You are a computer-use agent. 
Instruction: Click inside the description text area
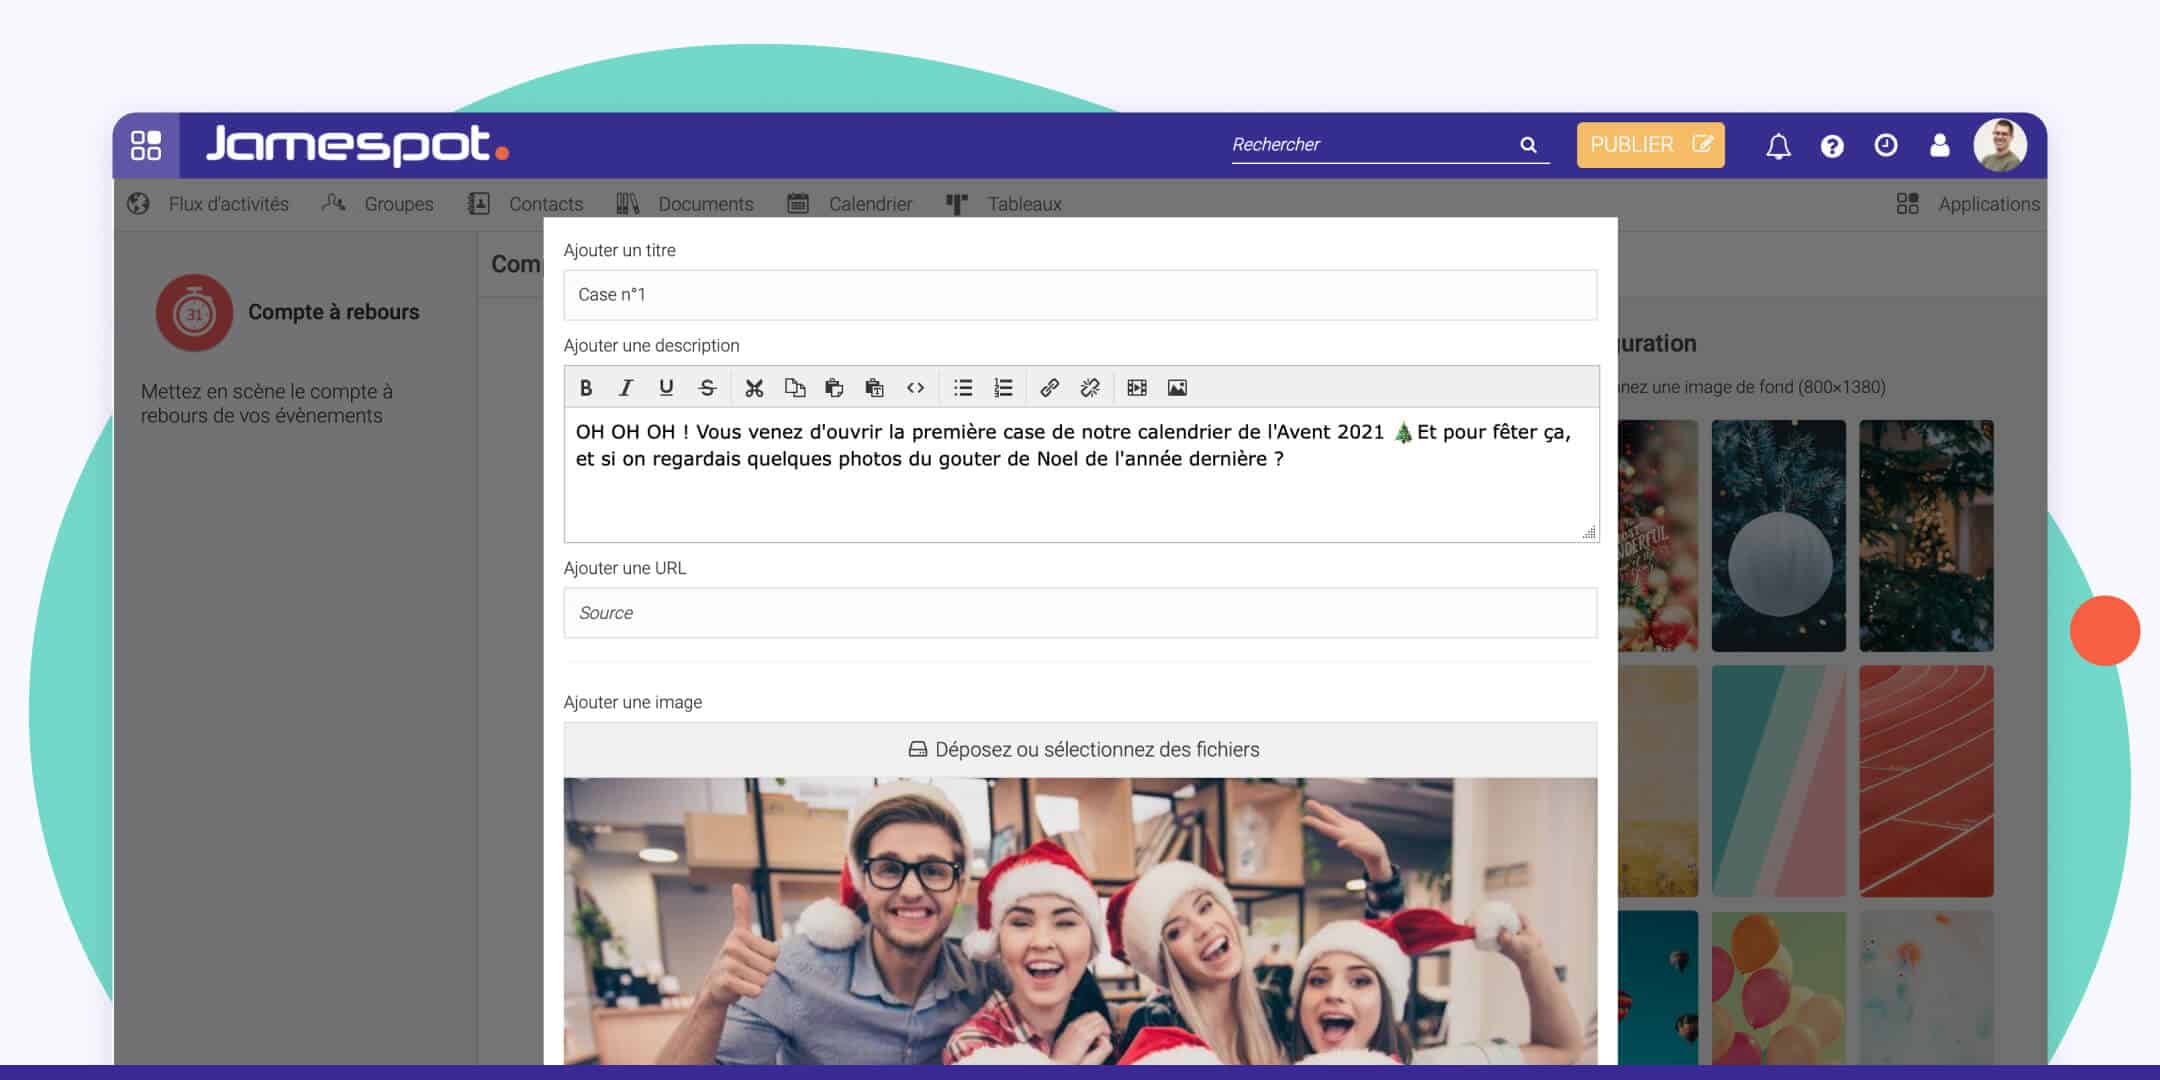coord(1080,475)
